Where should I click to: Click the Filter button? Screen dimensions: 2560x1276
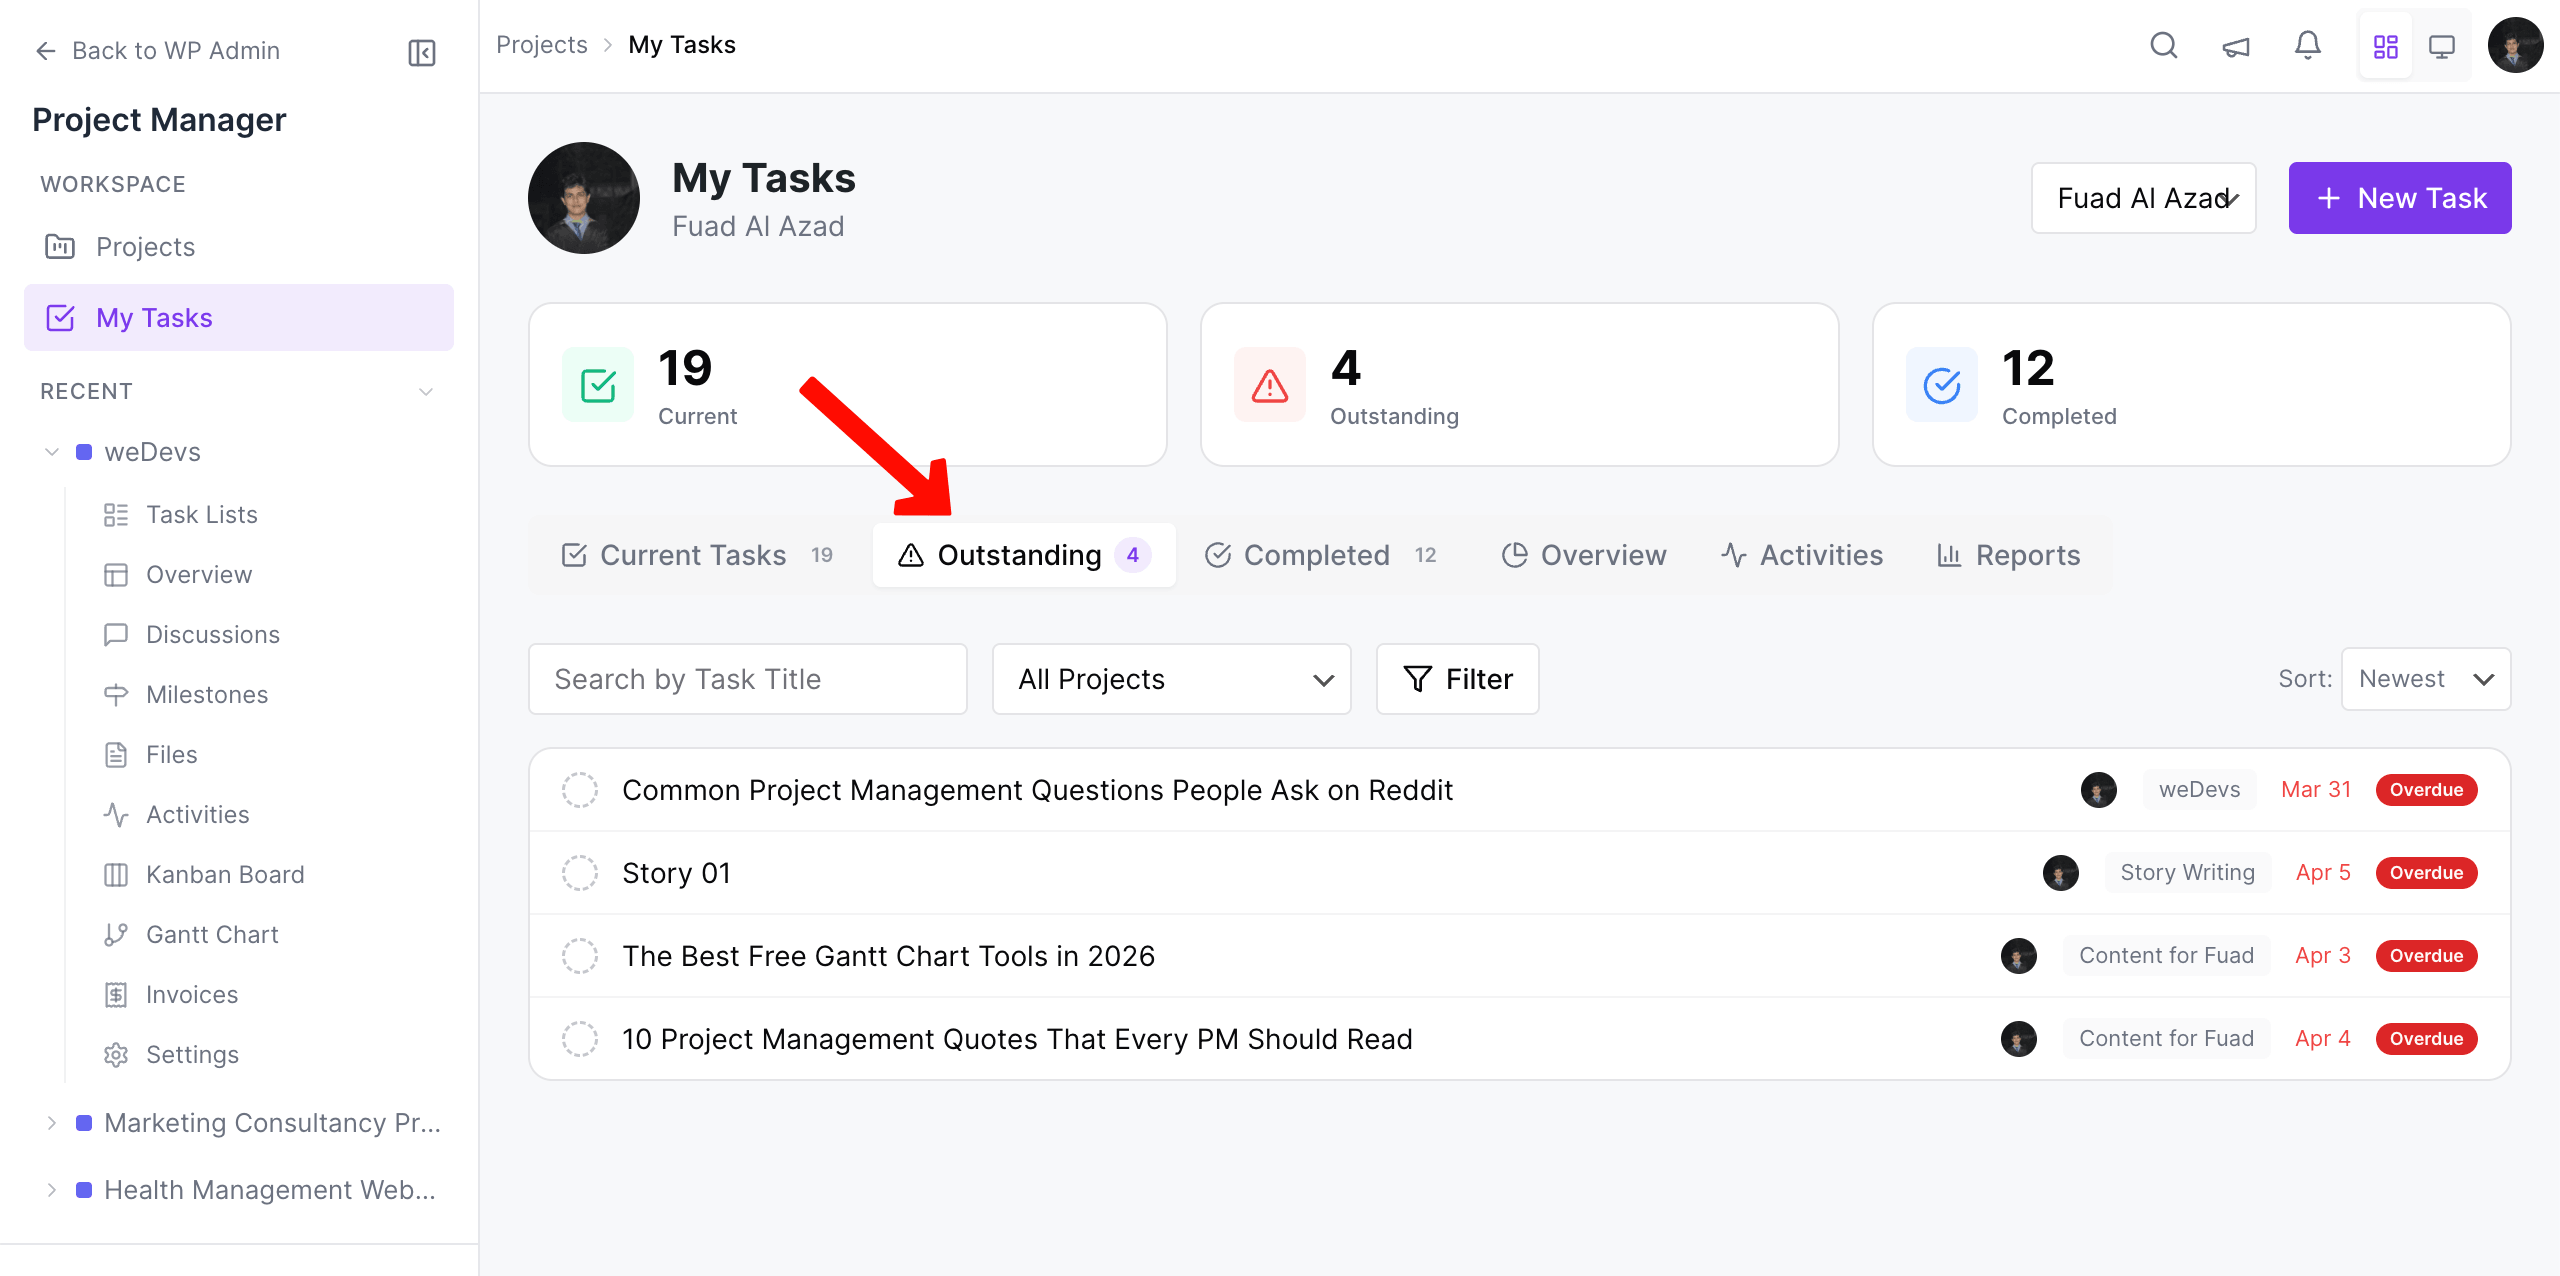click(x=1458, y=679)
